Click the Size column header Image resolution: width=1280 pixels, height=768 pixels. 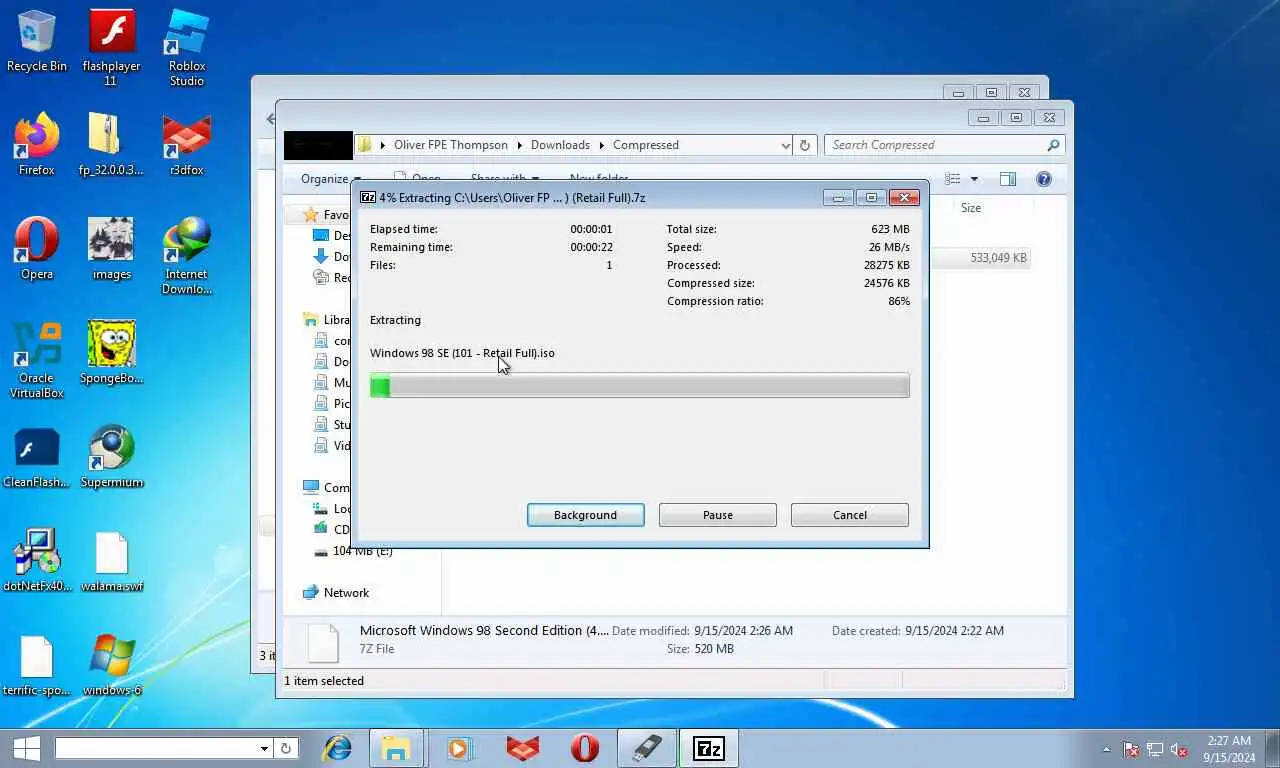[x=971, y=208]
